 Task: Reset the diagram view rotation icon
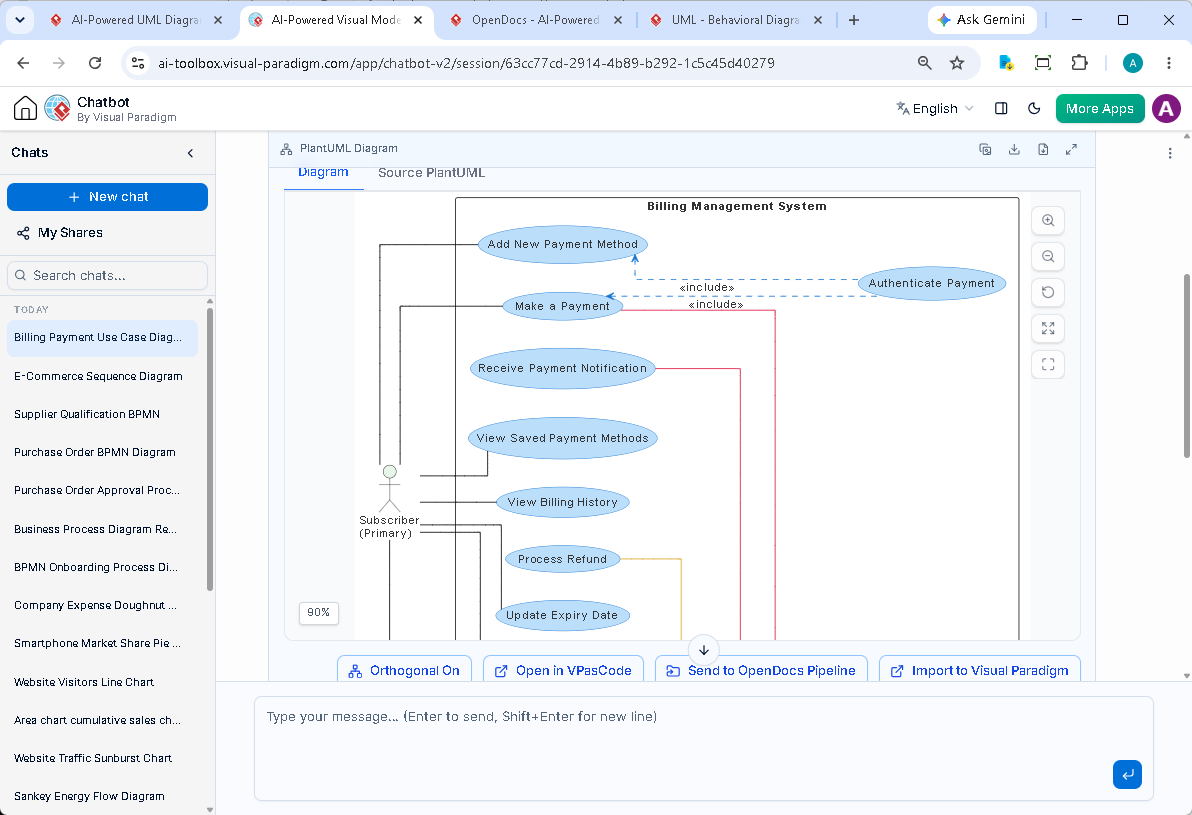[x=1048, y=292]
